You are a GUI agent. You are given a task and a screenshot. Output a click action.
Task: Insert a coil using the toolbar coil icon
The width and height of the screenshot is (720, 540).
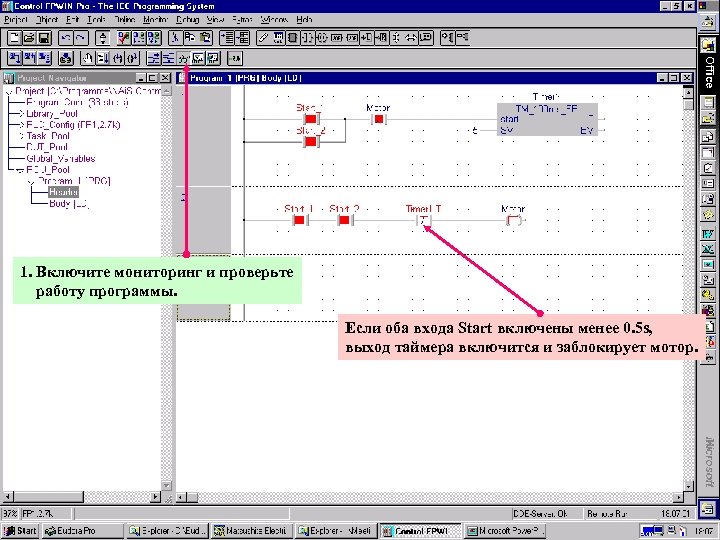pyautogui.click(x=322, y=38)
